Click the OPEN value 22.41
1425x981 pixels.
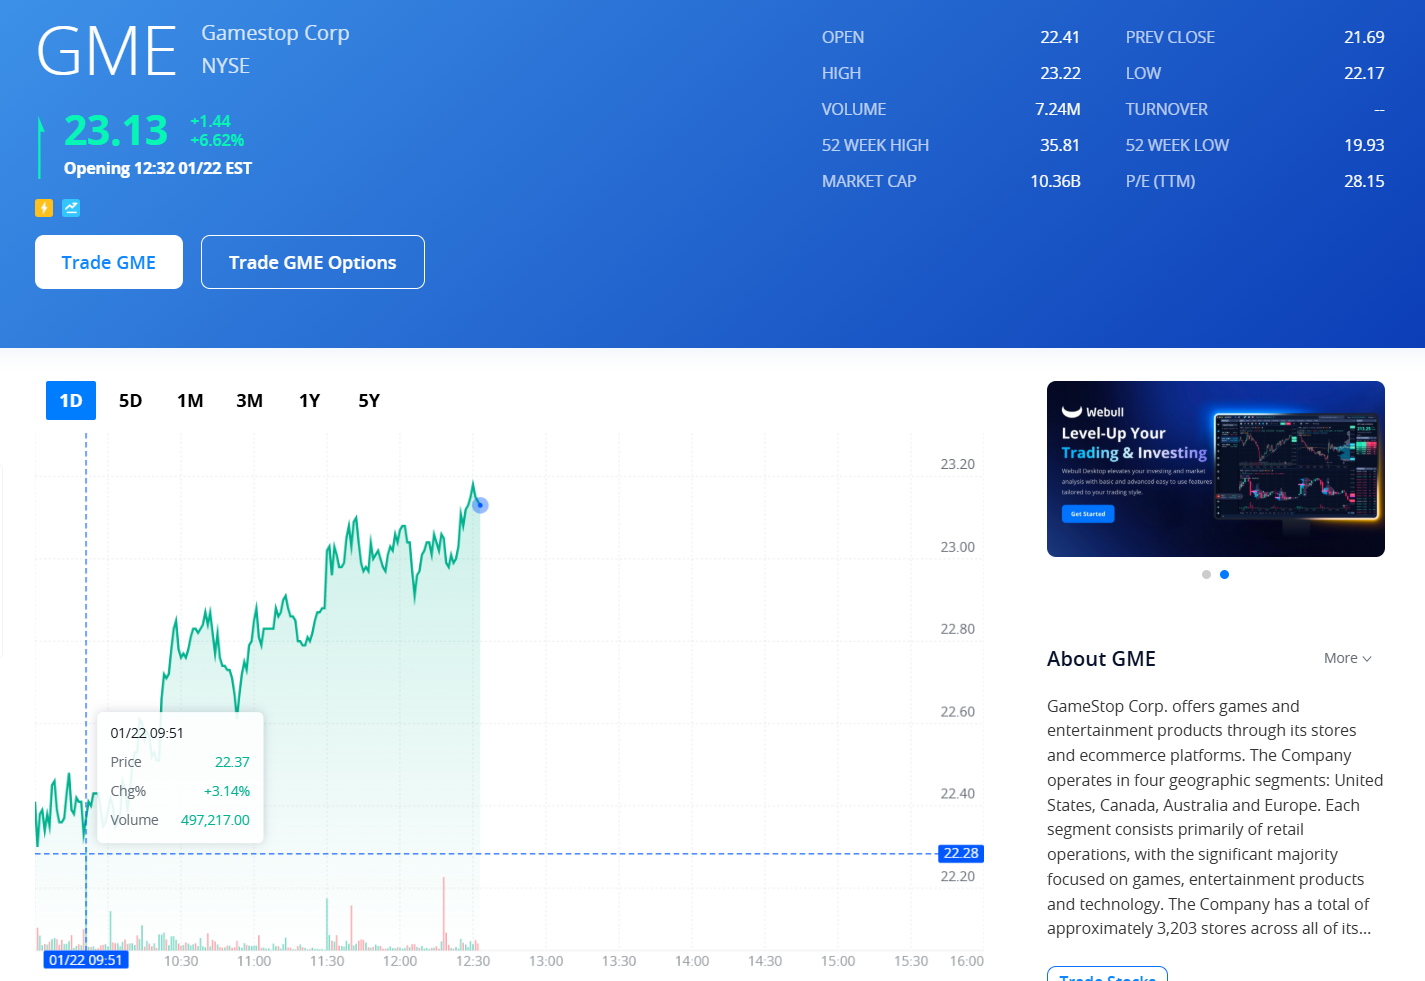coord(1060,37)
